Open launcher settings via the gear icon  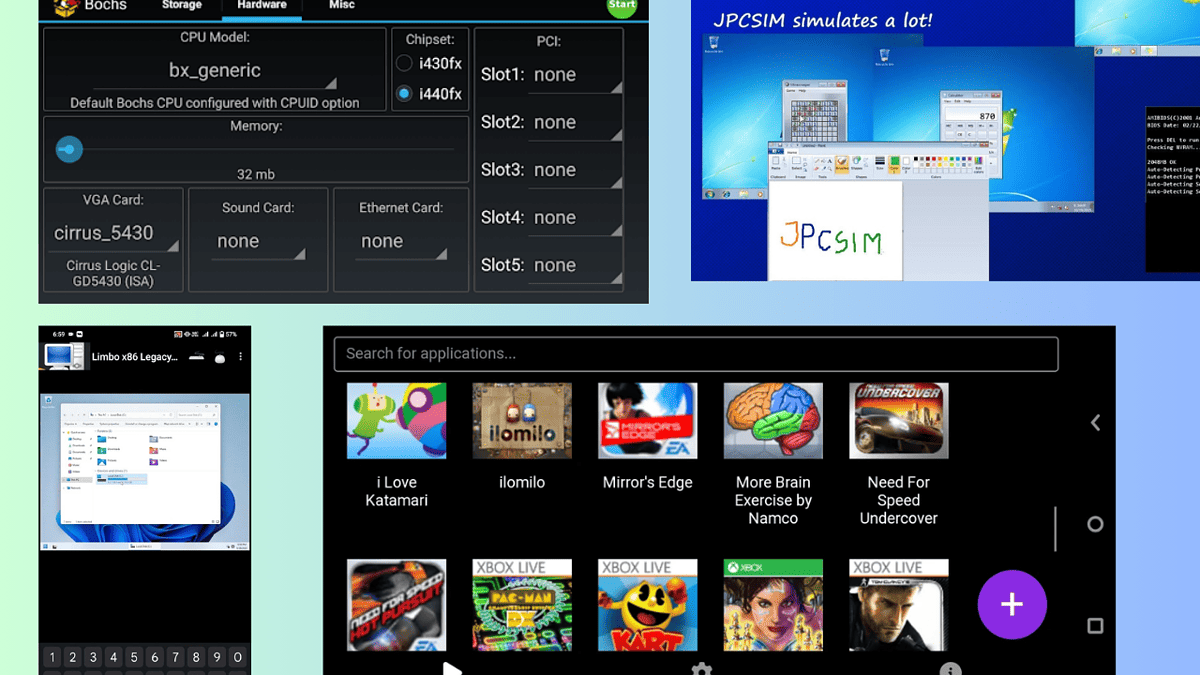coord(702,668)
